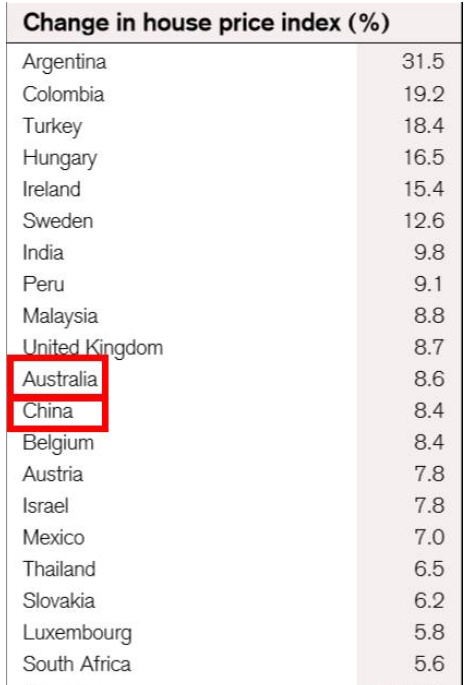Click the Luxembourg country label
Viewport: 466px width, 685px height.
tap(77, 633)
